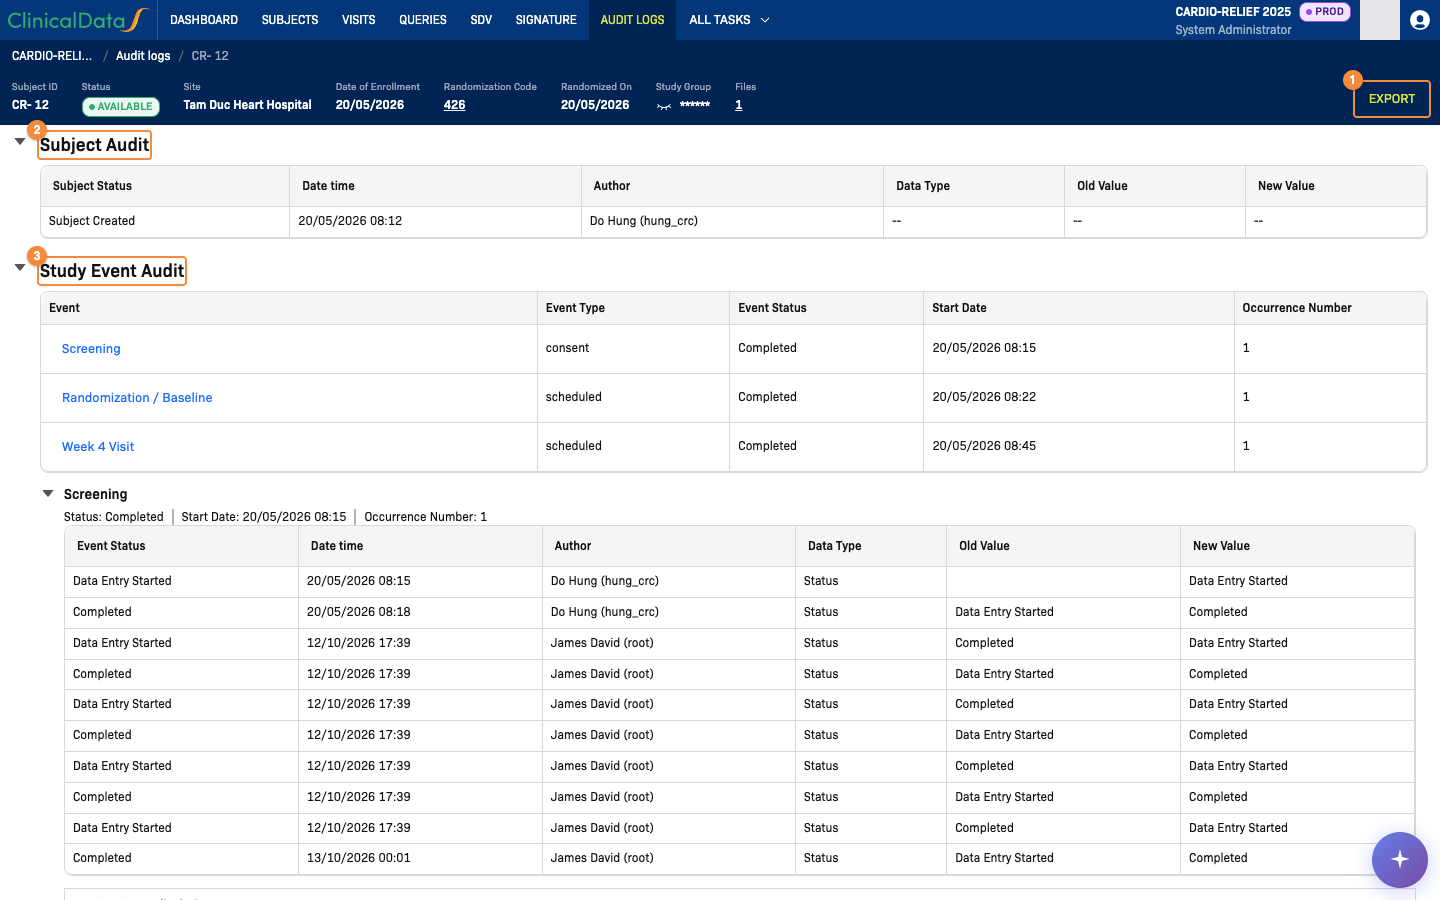
Task: Click the AVAILABLE status badge
Action: tap(121, 106)
